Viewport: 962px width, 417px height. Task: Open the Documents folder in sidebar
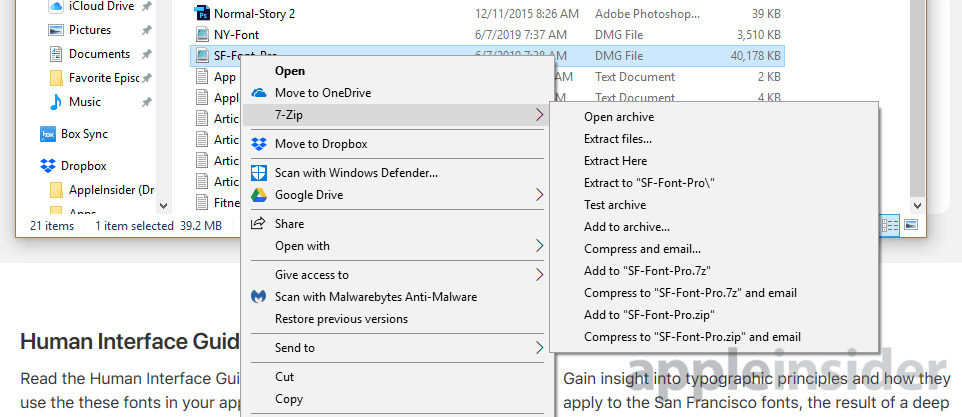[x=99, y=54]
